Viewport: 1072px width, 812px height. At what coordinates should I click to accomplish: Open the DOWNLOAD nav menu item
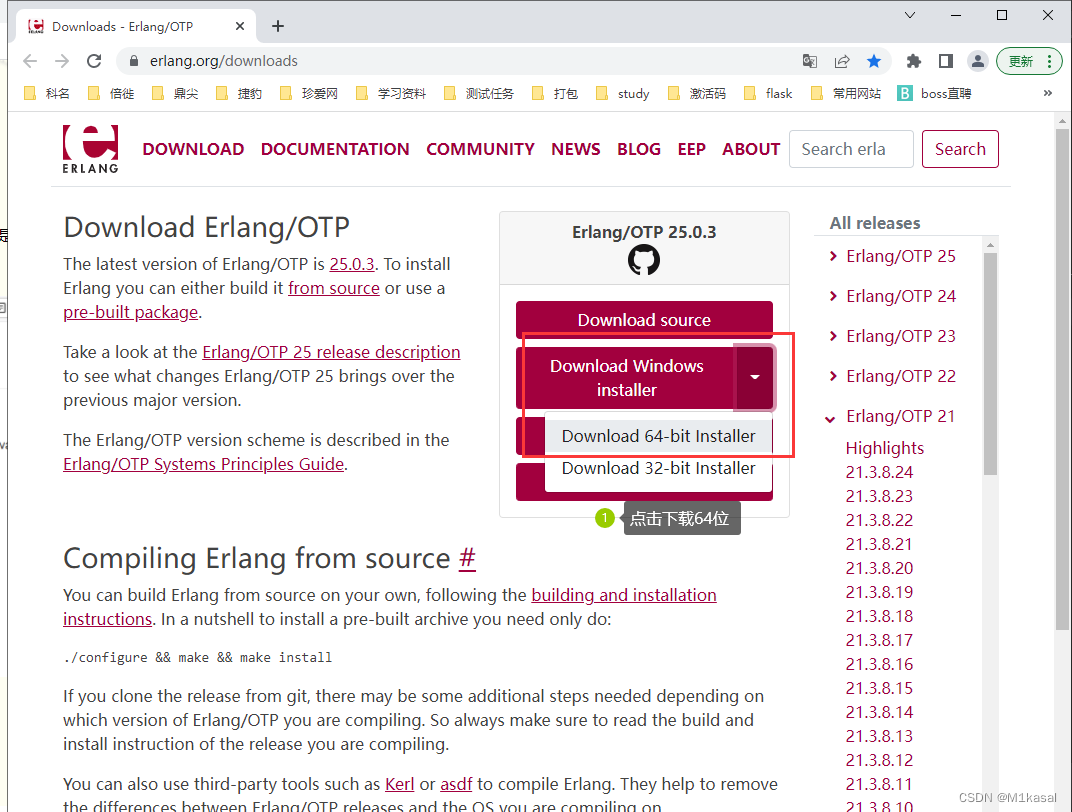click(x=193, y=149)
